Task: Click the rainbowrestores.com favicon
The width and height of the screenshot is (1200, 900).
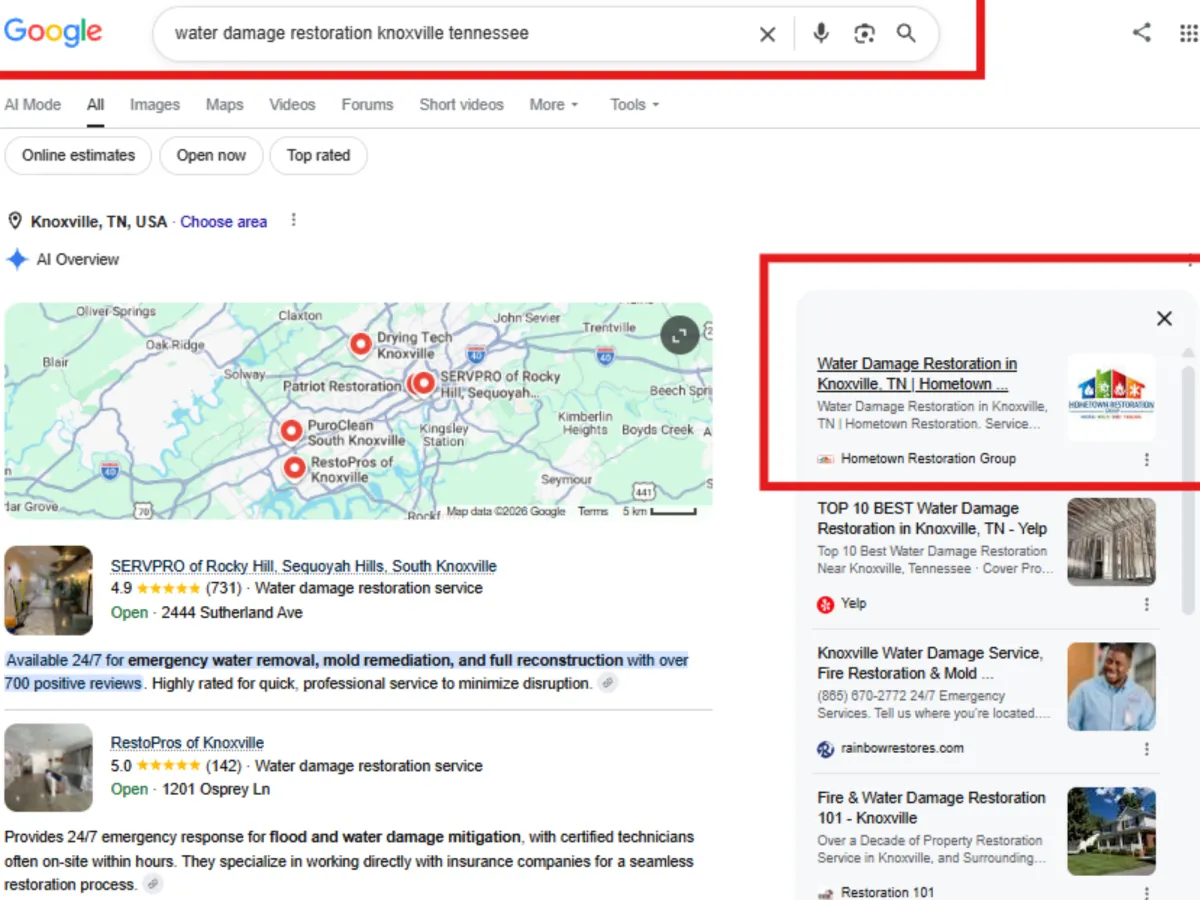Action: pos(826,749)
